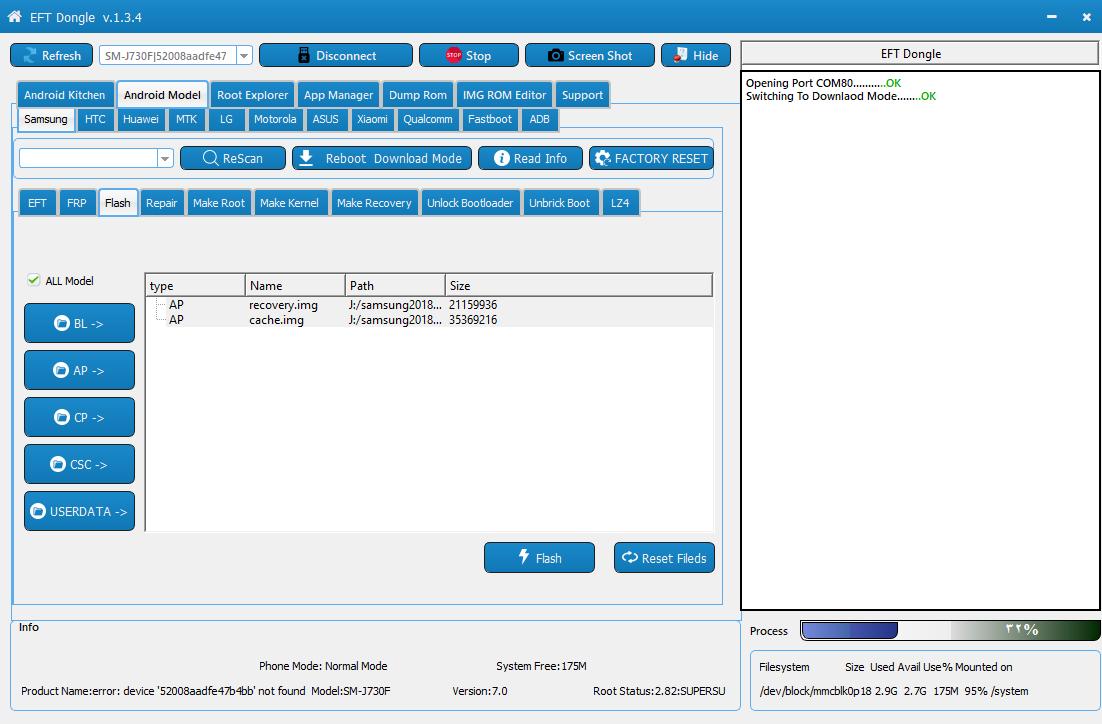Select the Xiaomi brand tab
This screenshot has width=1102, height=724.
(372, 119)
